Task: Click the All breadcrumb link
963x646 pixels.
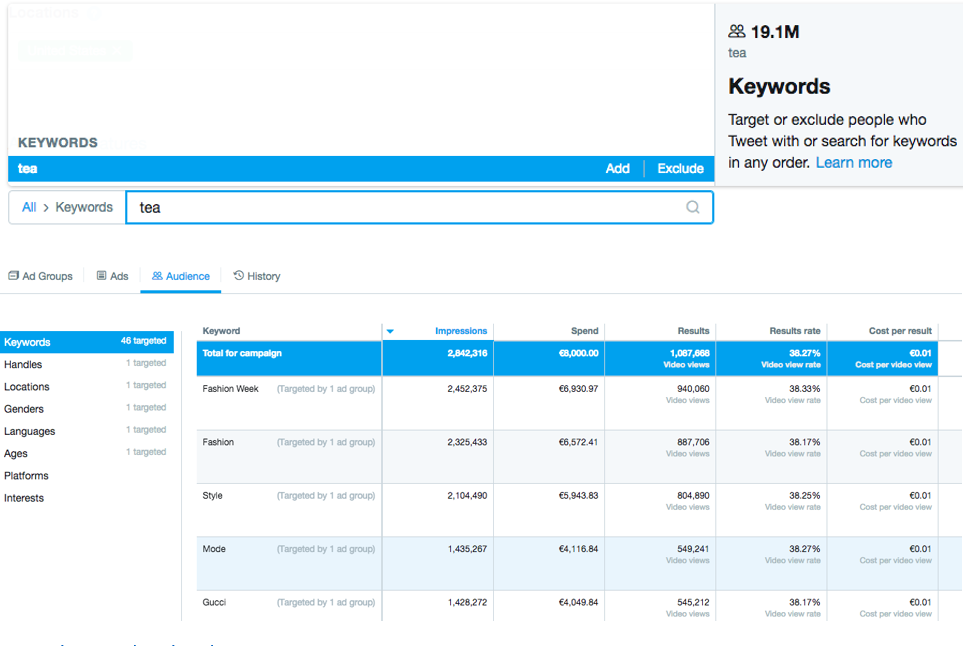Action: [28, 207]
